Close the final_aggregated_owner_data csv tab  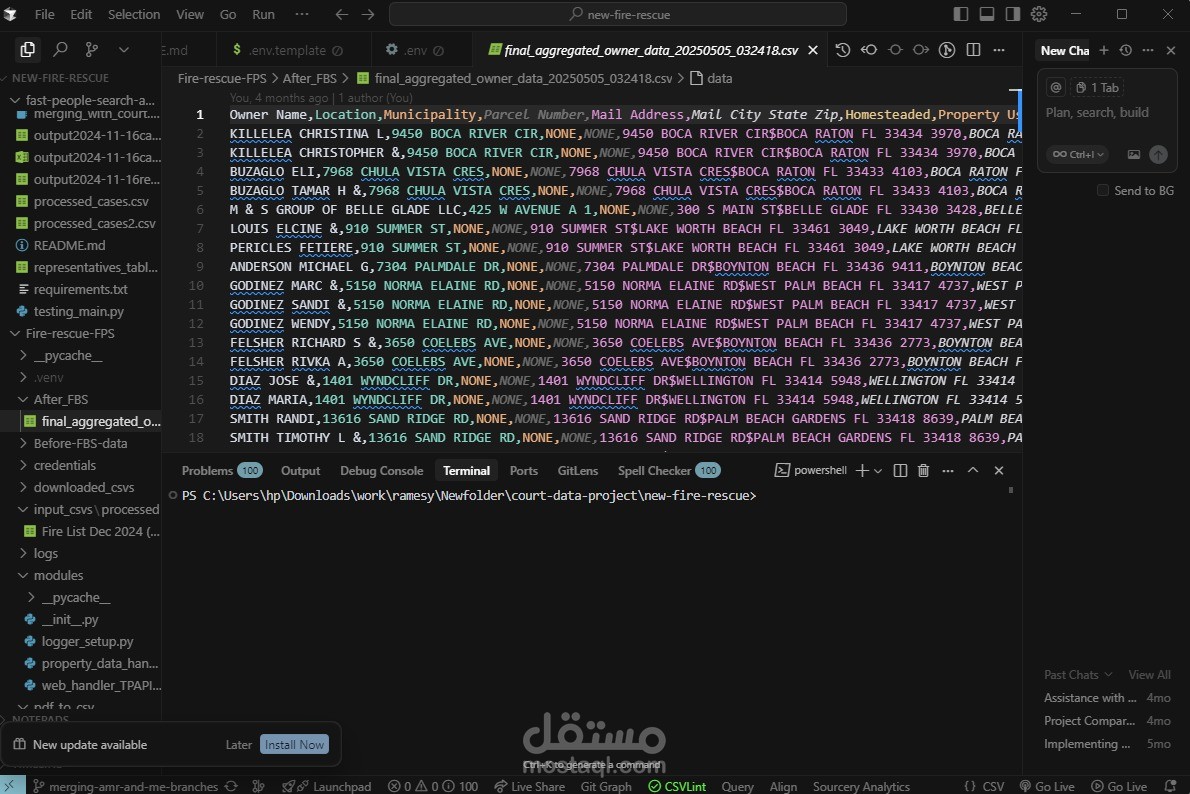(x=813, y=49)
